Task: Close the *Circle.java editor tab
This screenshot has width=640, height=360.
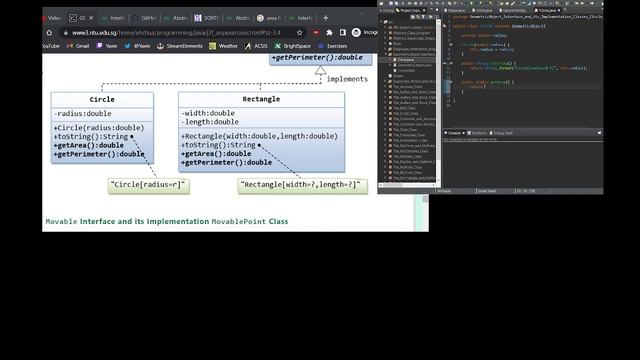Action: coord(559,10)
